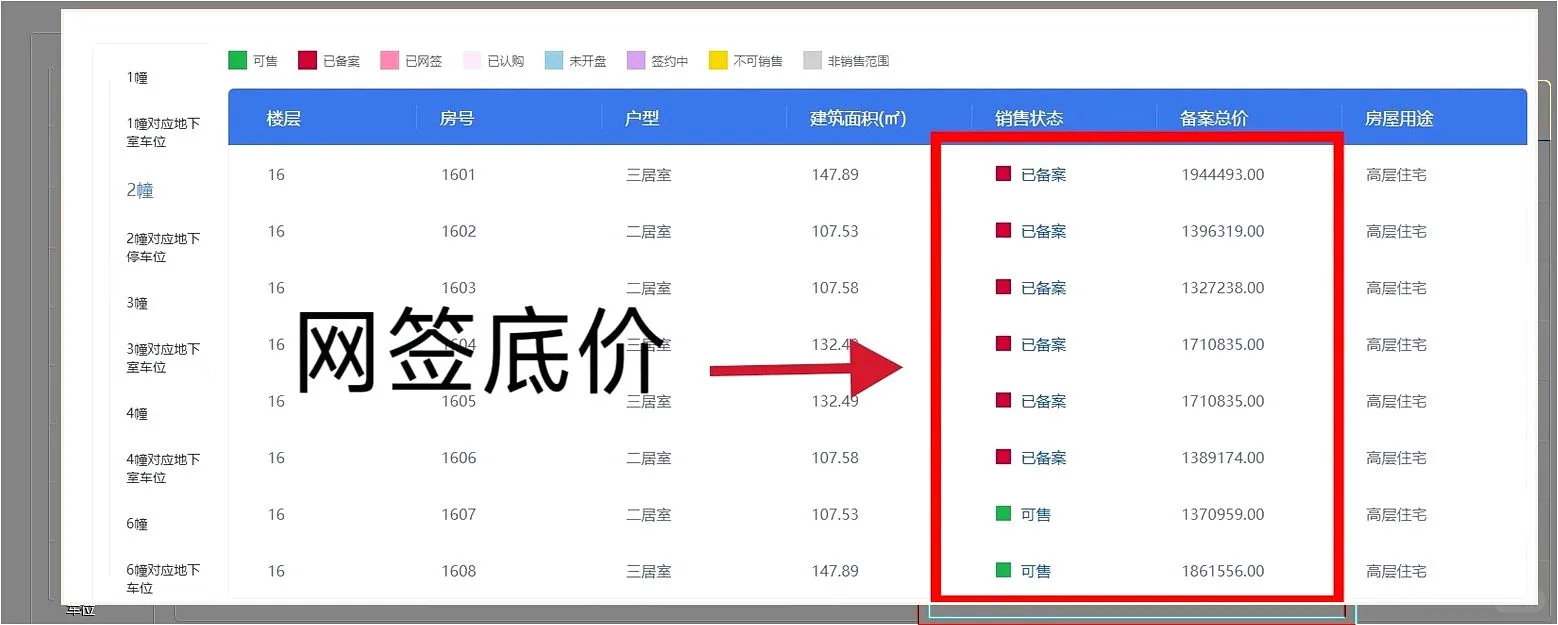This screenshot has width=1558, height=625.
Task: Click the purple 签约中 legend swatch
Action: point(636,60)
